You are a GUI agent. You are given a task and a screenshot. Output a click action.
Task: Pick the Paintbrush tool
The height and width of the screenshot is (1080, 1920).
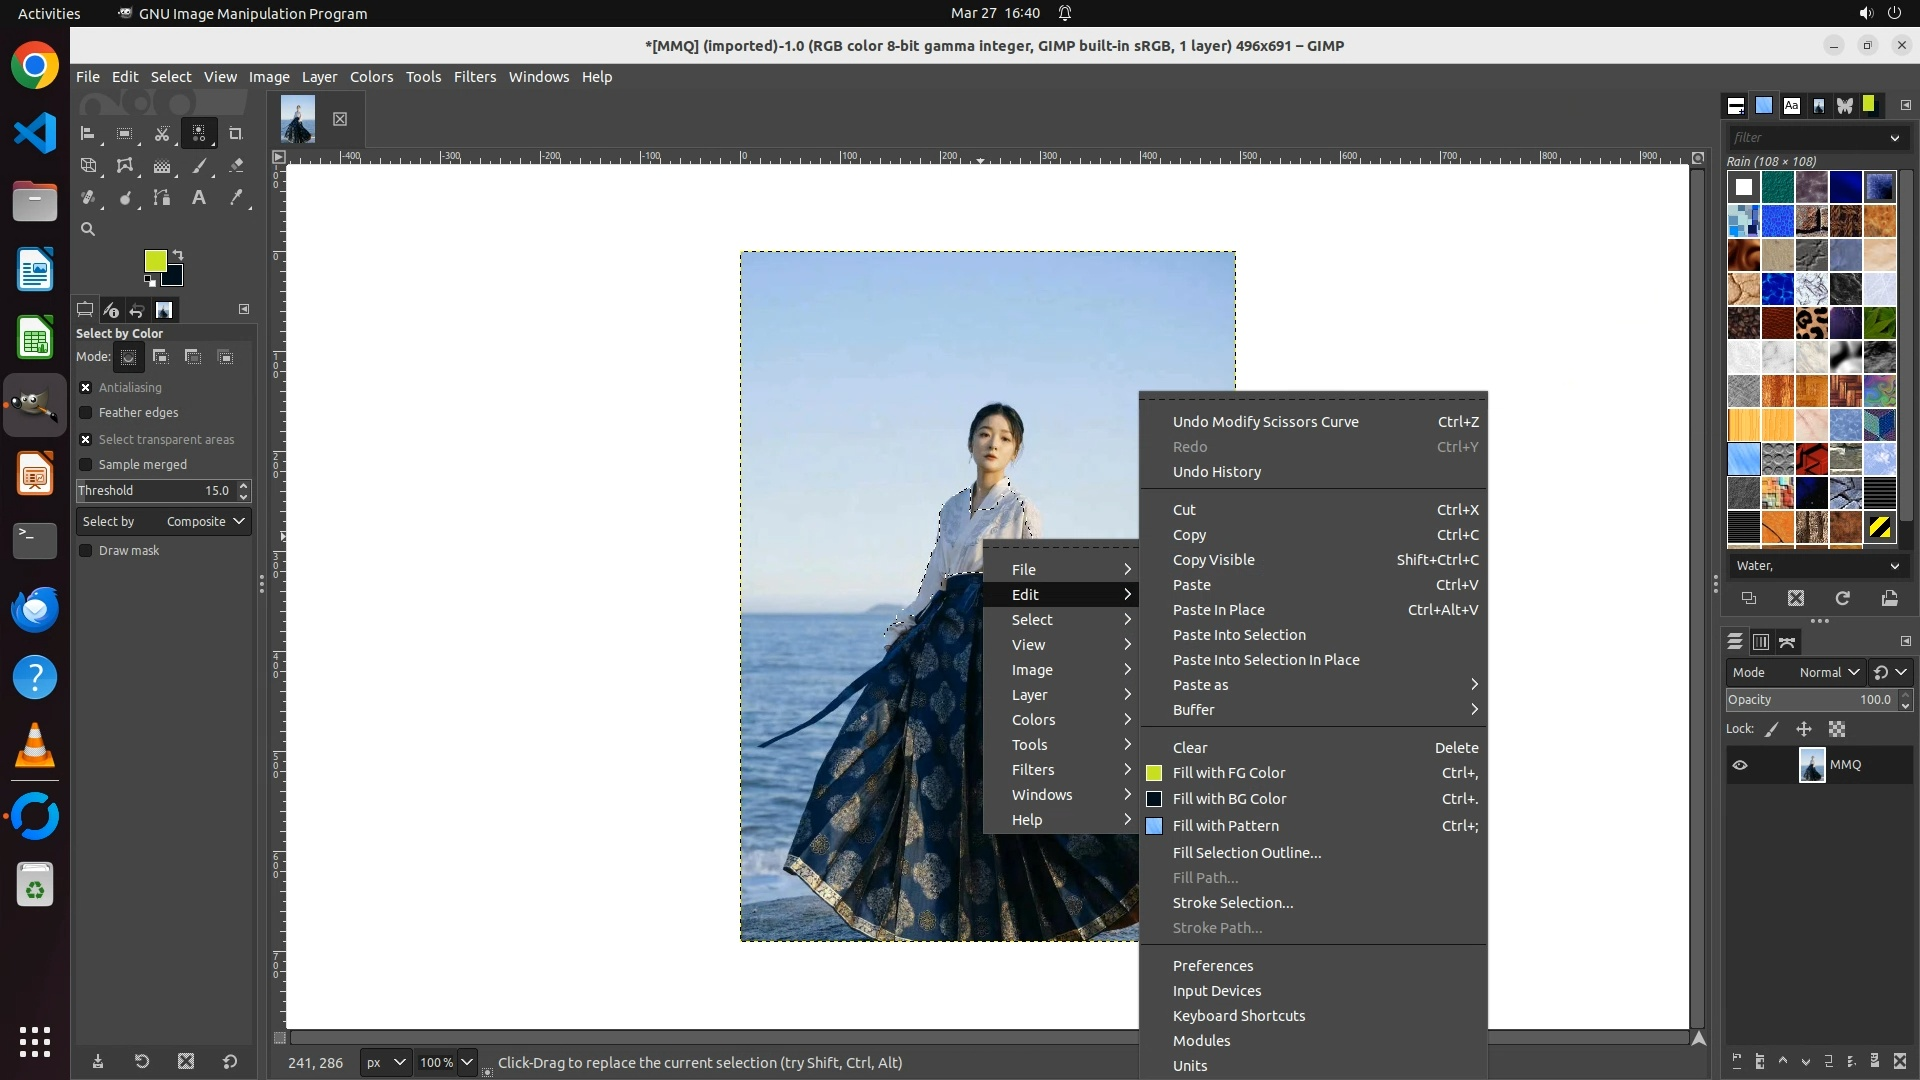199,166
